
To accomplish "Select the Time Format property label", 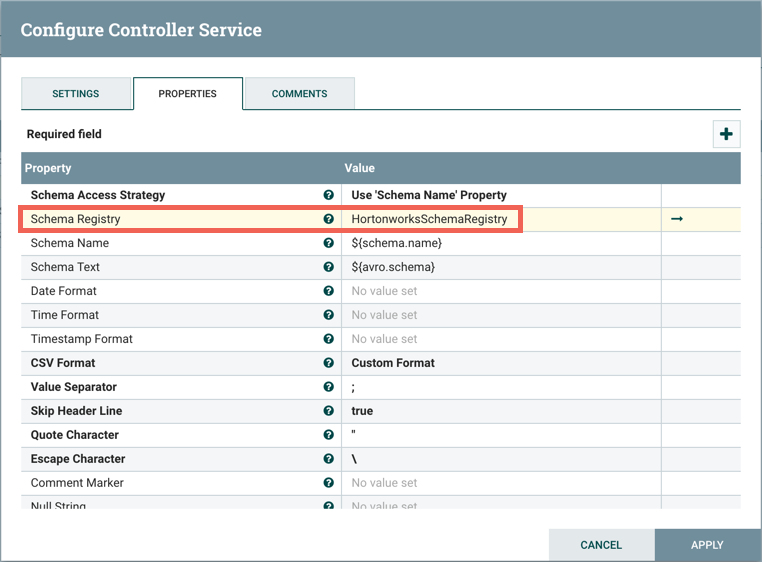I will 65,315.
